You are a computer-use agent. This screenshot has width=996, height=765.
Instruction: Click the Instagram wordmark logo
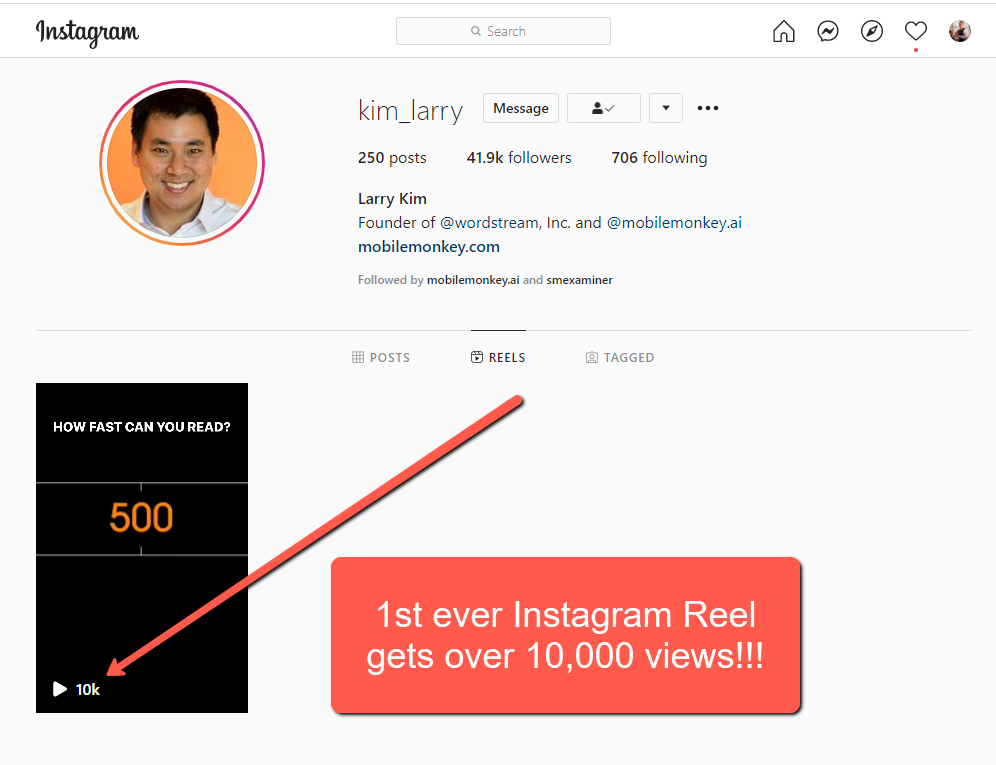[88, 32]
